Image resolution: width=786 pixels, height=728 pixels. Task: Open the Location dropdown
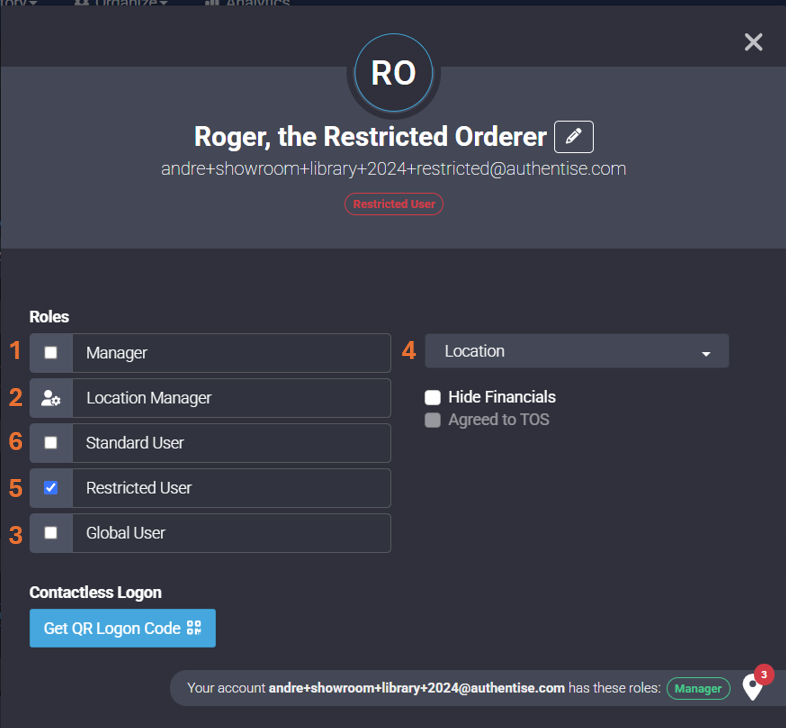click(577, 352)
